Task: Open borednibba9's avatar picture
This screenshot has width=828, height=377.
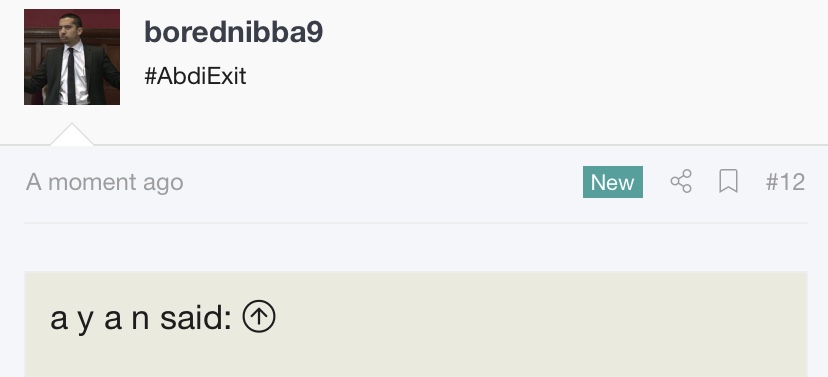Action: 72,57
